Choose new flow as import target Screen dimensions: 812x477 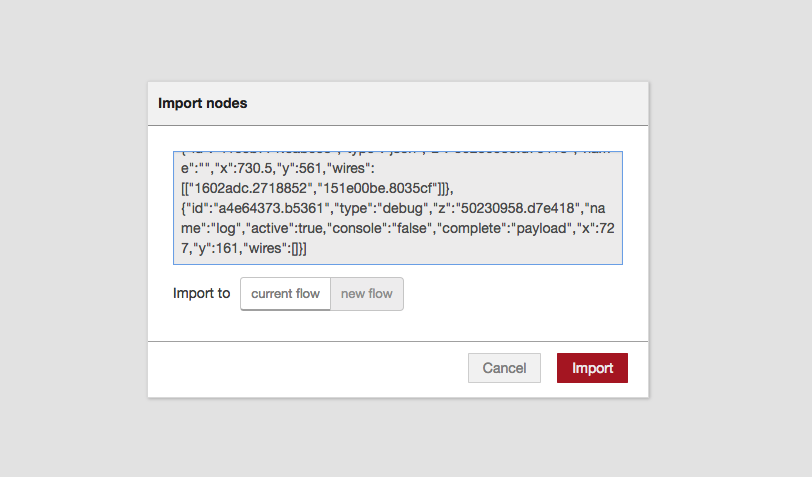click(x=367, y=294)
